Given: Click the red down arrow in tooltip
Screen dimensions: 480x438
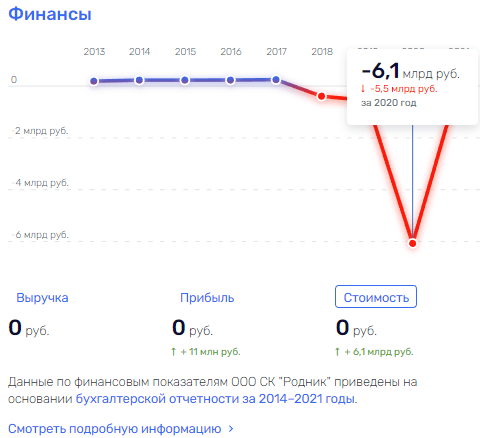Looking at the screenshot, I should click(x=363, y=89).
